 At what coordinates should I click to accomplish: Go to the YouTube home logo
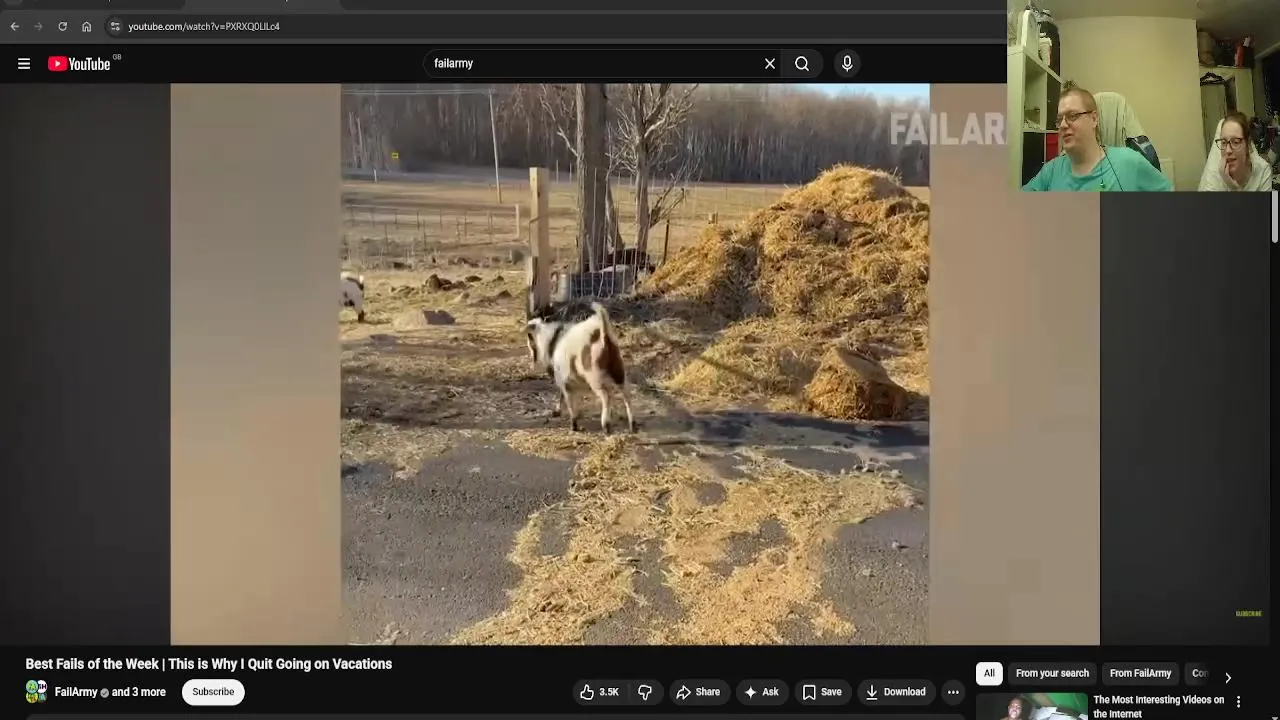79,64
